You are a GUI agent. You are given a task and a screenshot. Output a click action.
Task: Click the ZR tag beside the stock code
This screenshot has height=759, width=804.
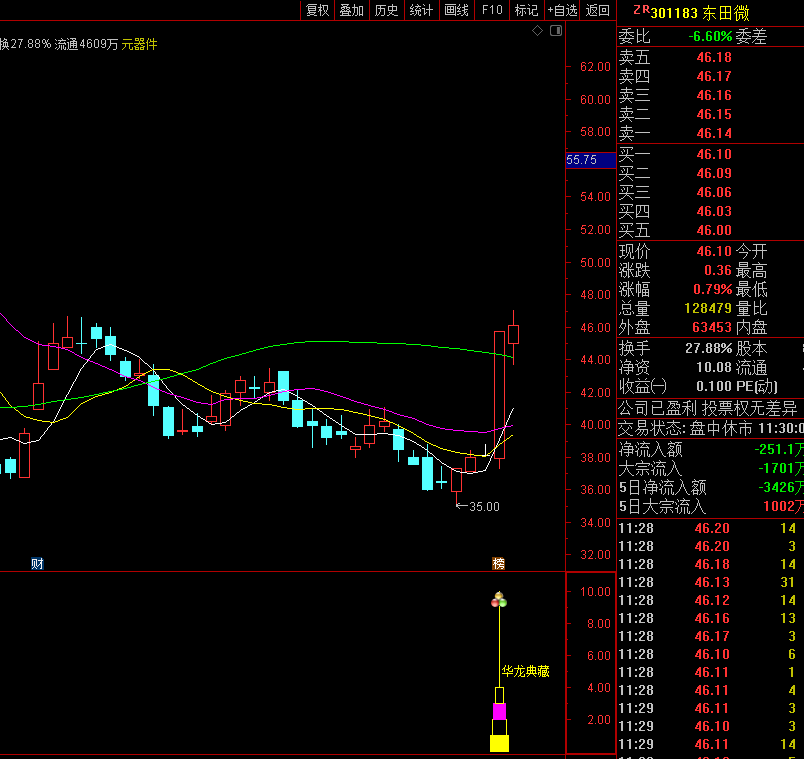tap(641, 10)
